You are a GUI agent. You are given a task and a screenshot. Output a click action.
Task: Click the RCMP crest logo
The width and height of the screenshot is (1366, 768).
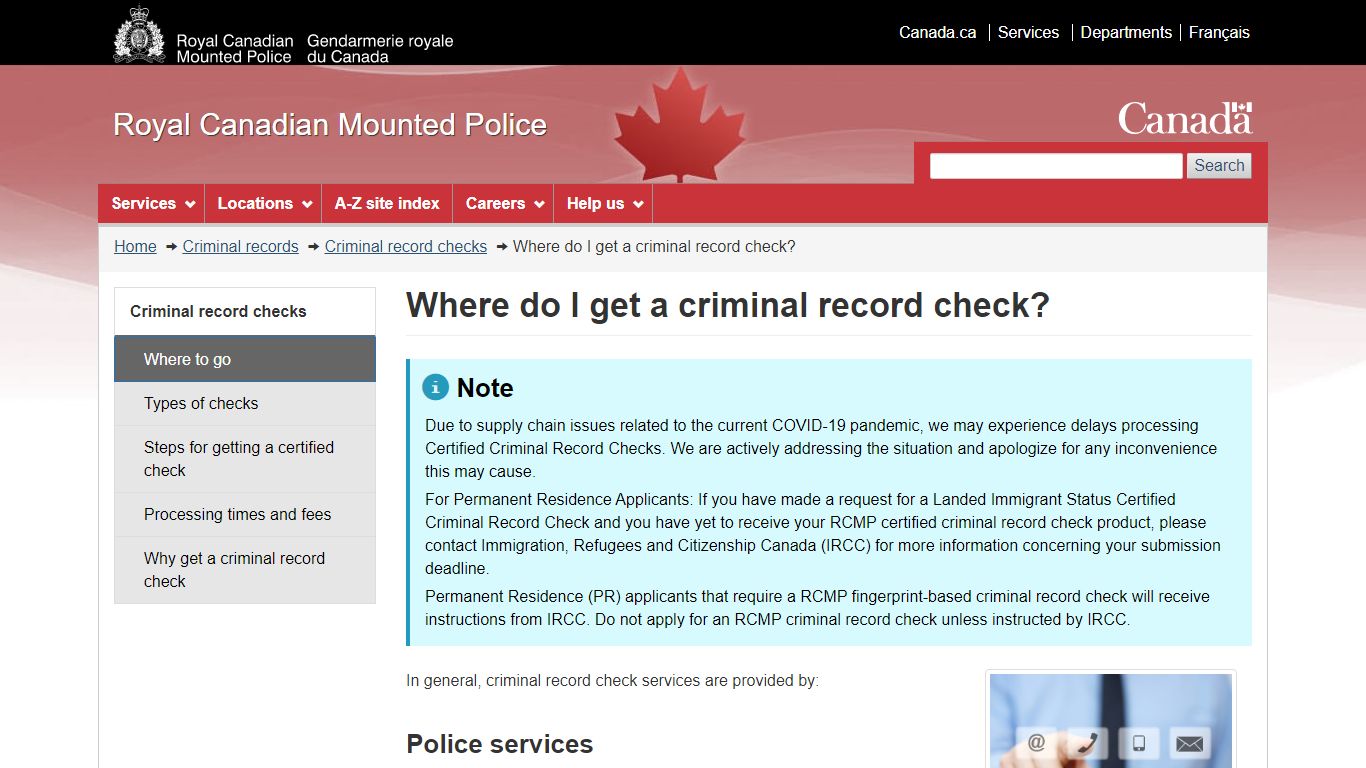click(139, 35)
